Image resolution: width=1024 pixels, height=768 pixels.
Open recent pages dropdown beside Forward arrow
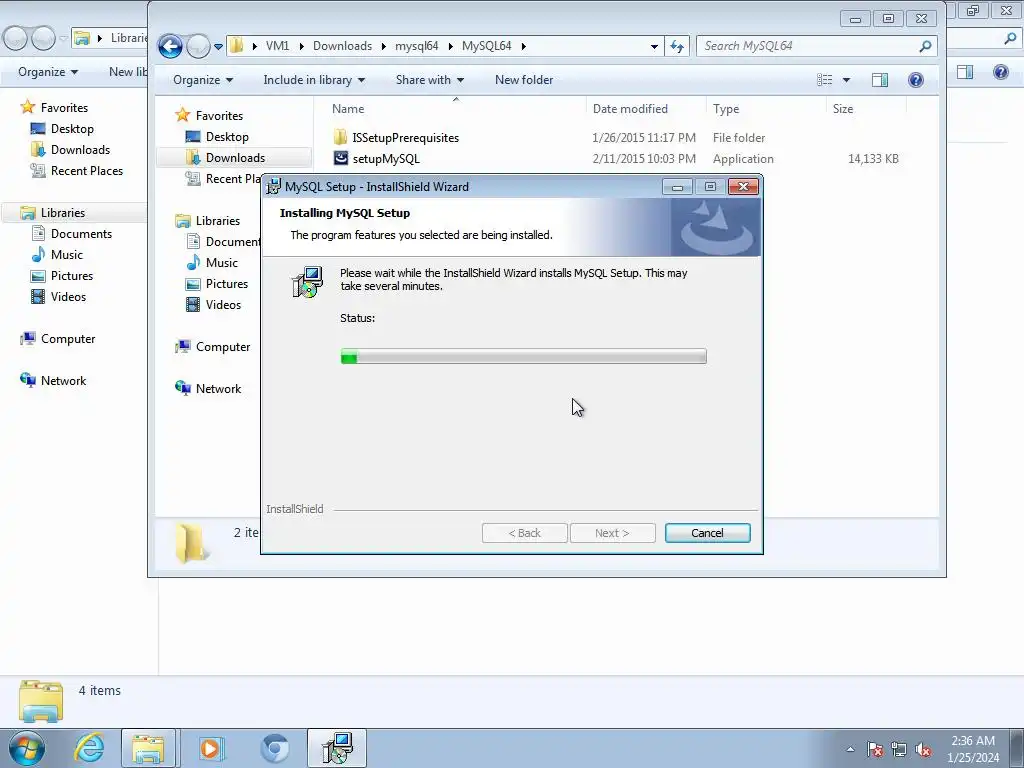tap(218, 46)
